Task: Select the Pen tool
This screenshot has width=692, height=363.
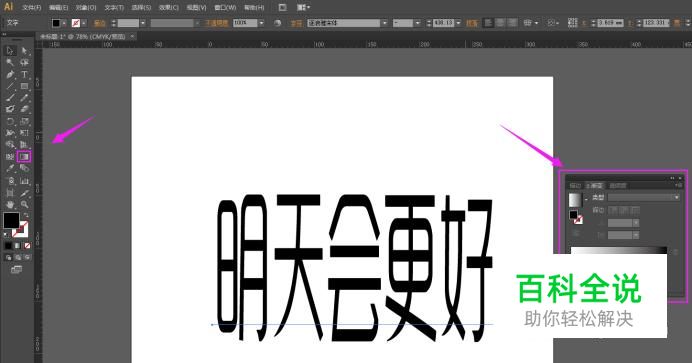Action: coord(10,75)
